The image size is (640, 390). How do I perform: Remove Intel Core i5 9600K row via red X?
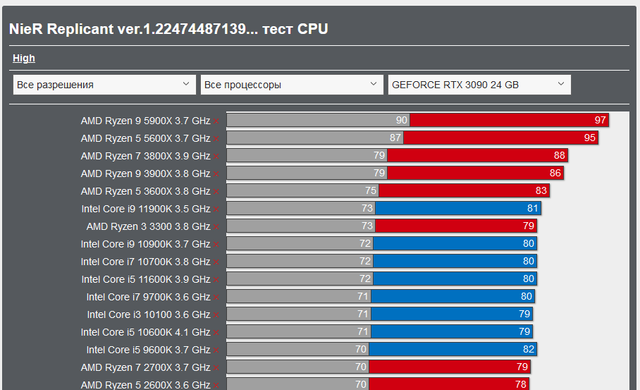(x=216, y=350)
